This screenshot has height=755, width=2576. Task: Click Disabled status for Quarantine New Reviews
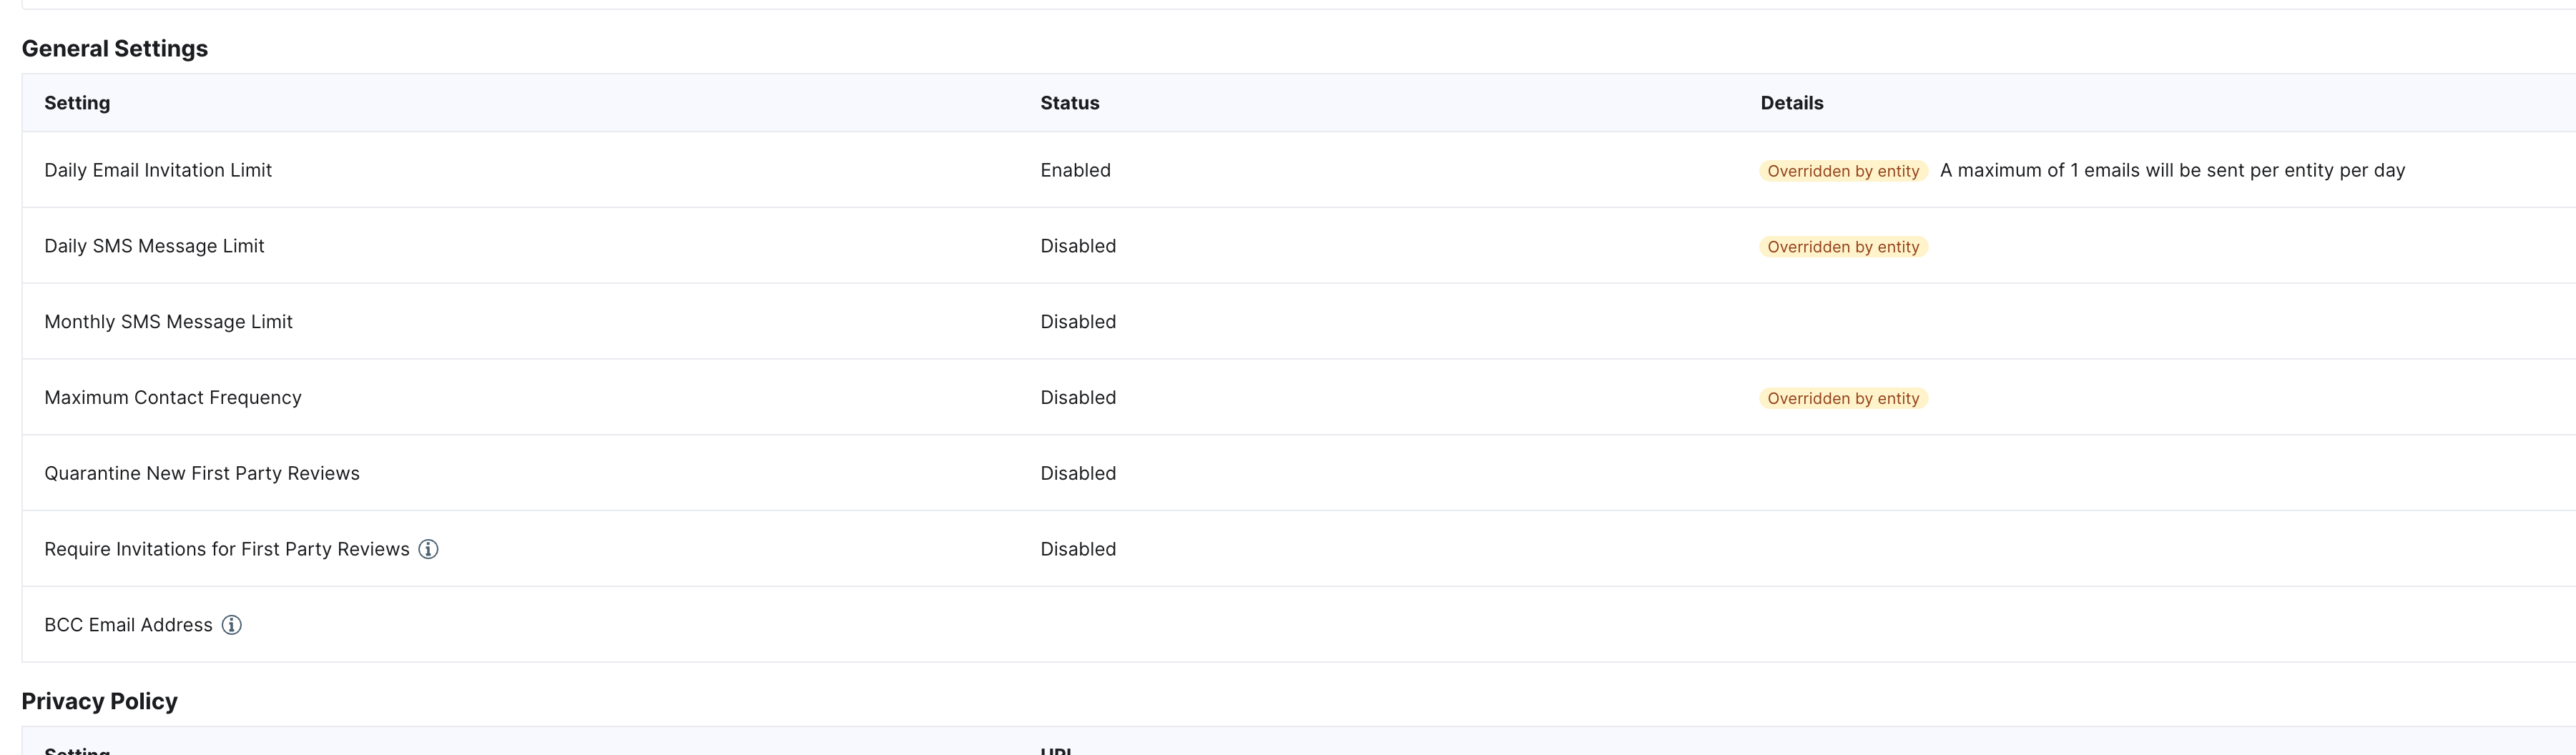1078,473
